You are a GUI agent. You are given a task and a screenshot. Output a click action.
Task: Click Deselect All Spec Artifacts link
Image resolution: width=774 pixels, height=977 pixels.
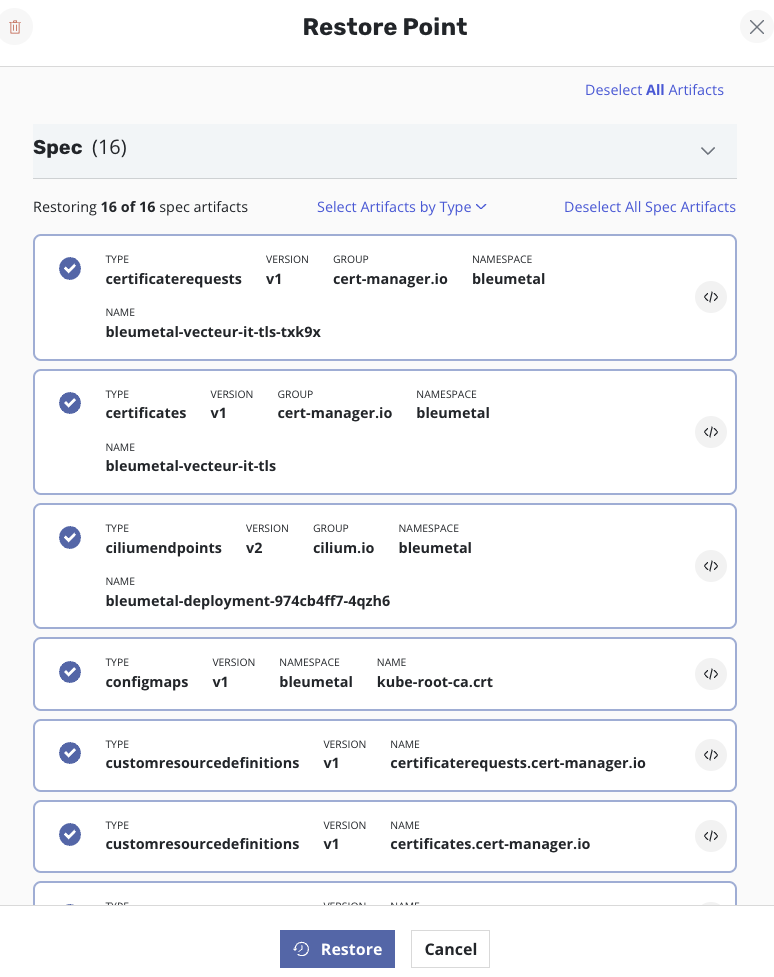pyautogui.click(x=649, y=207)
